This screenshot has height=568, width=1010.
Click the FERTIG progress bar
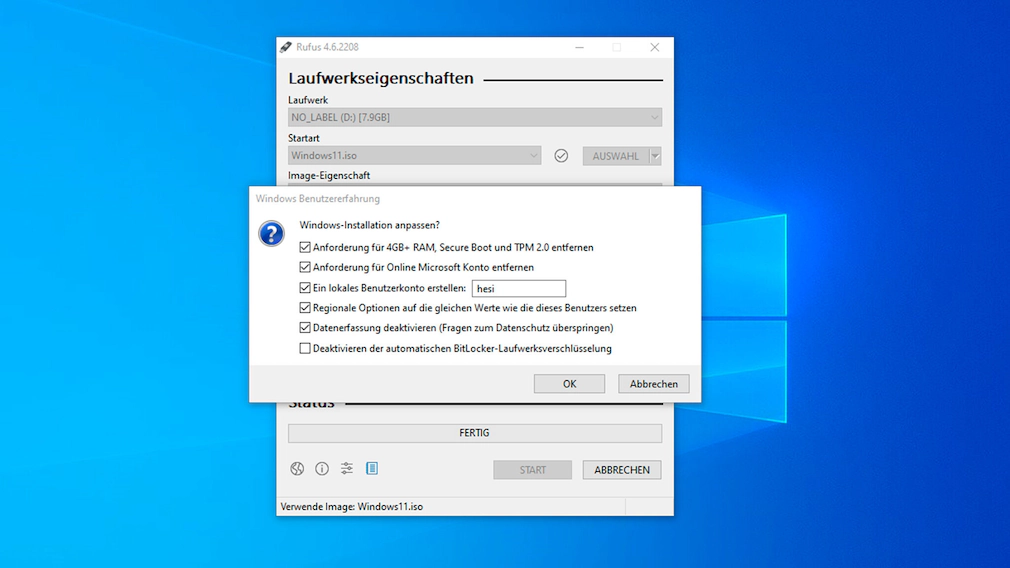(474, 433)
